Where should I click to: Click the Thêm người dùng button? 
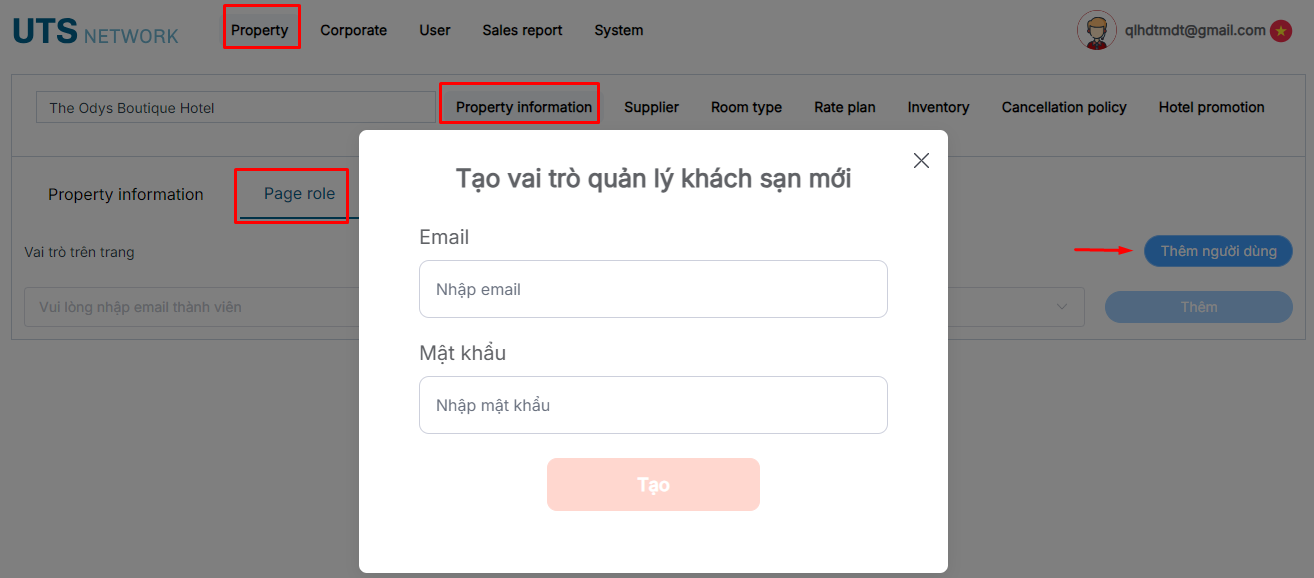[x=1218, y=251]
